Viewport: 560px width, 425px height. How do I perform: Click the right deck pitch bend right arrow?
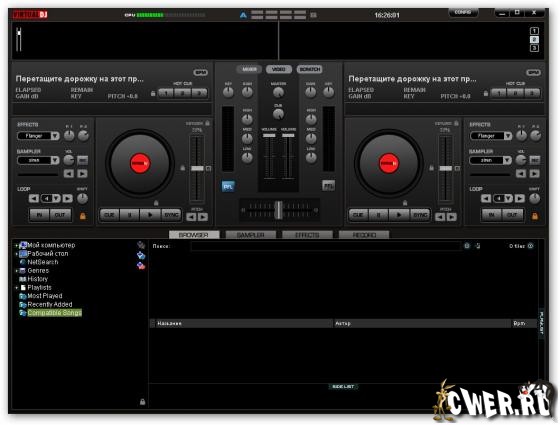(x=452, y=217)
